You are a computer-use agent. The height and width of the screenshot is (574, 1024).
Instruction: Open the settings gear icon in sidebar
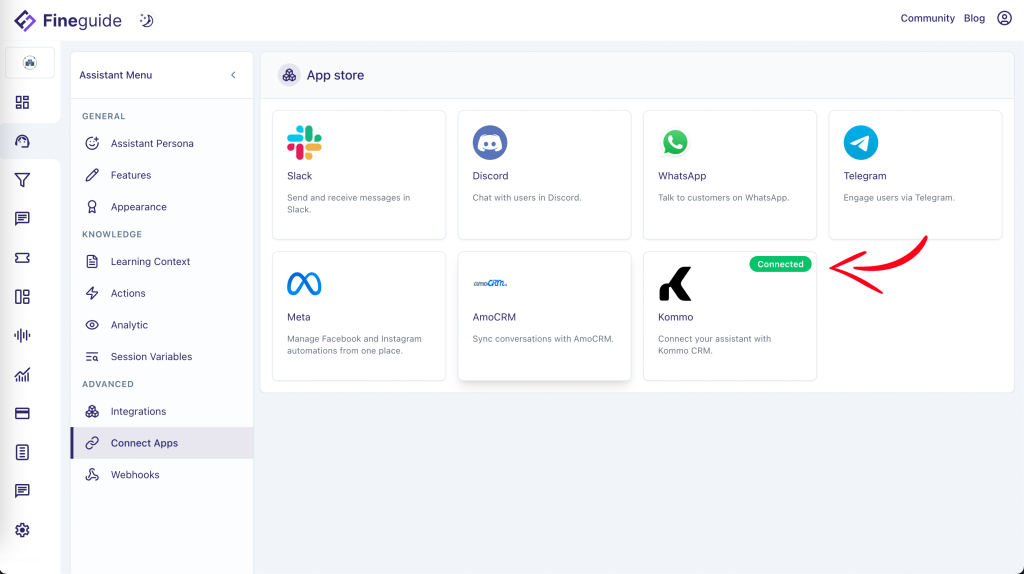pos(22,530)
